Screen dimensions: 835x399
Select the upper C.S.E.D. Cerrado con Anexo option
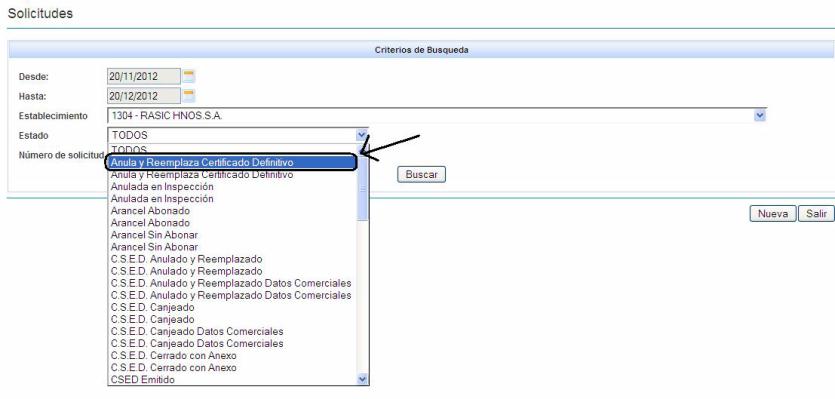pos(233,355)
